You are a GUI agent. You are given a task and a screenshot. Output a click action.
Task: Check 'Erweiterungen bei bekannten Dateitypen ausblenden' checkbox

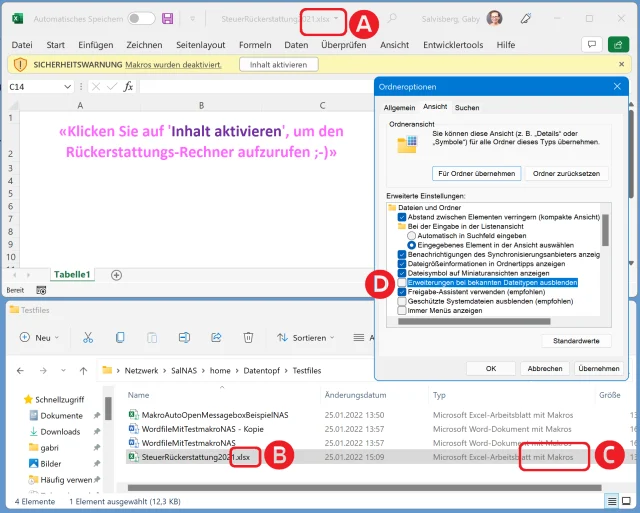click(x=402, y=283)
